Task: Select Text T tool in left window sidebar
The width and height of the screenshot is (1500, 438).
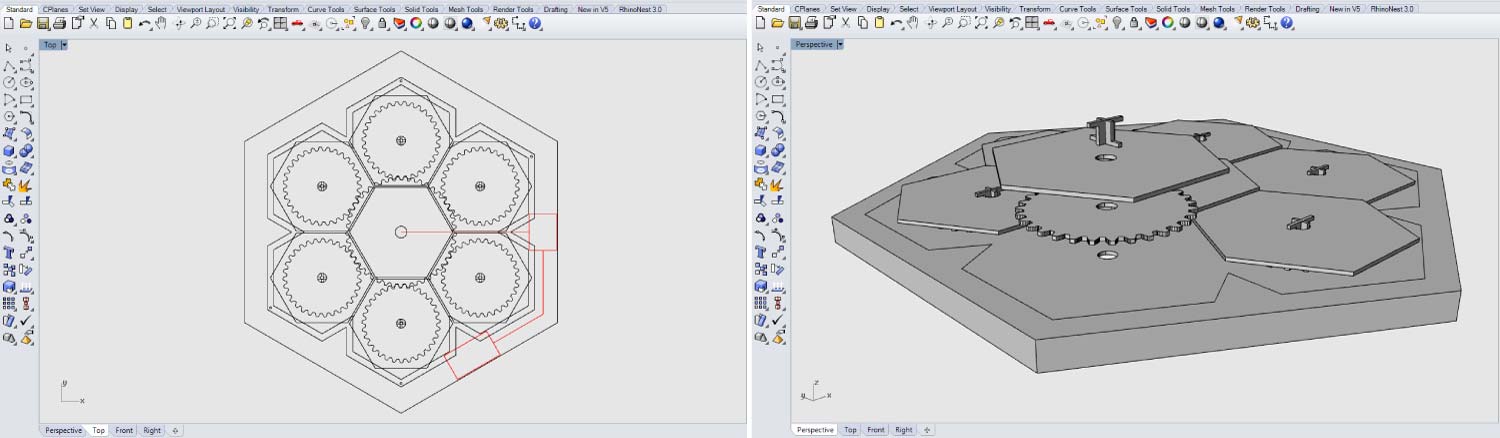Action: 9,252
